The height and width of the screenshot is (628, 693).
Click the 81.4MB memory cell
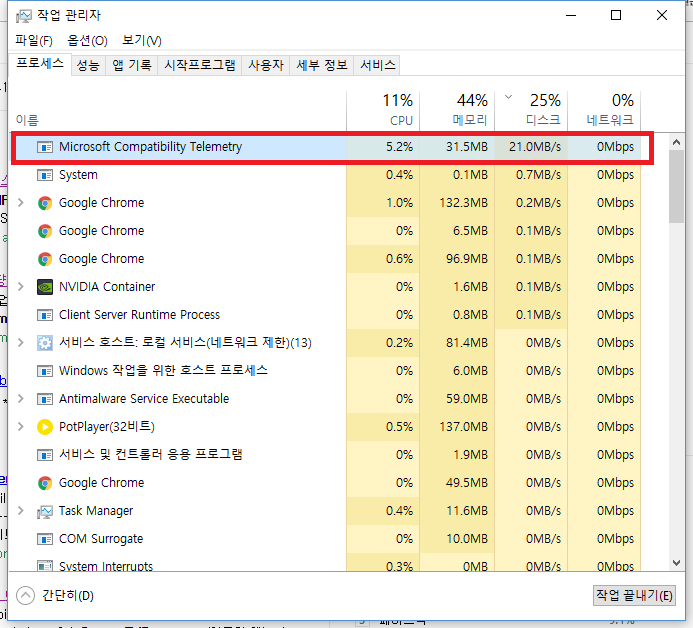(x=457, y=343)
